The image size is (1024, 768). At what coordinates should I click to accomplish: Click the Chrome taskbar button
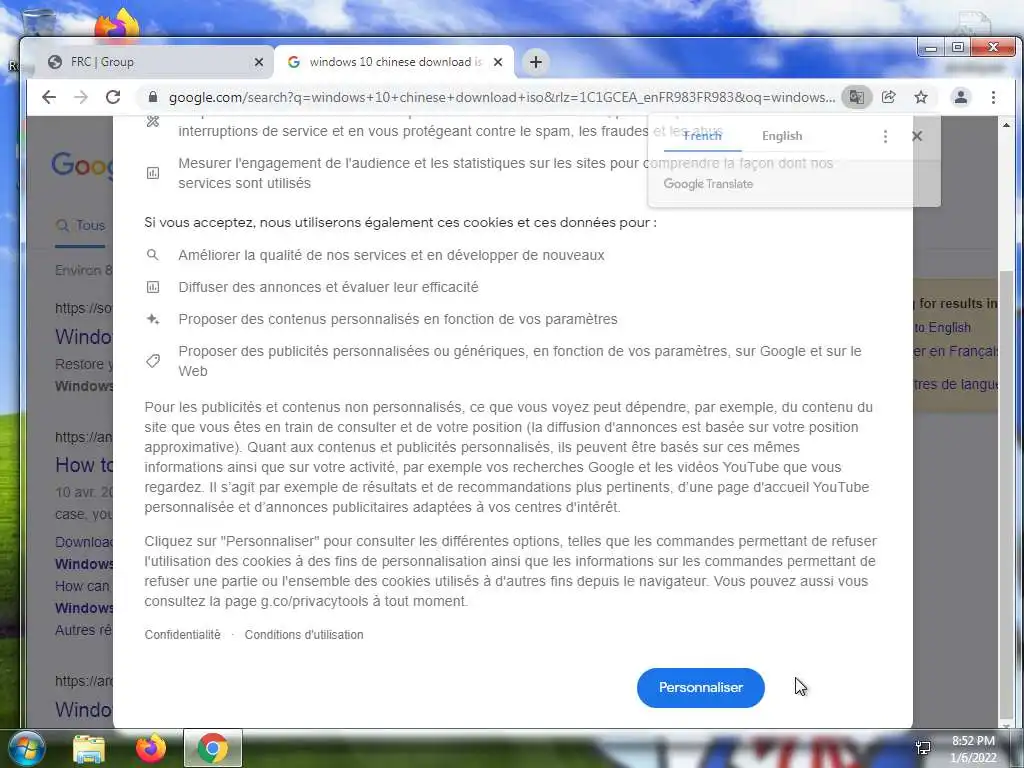(x=213, y=748)
